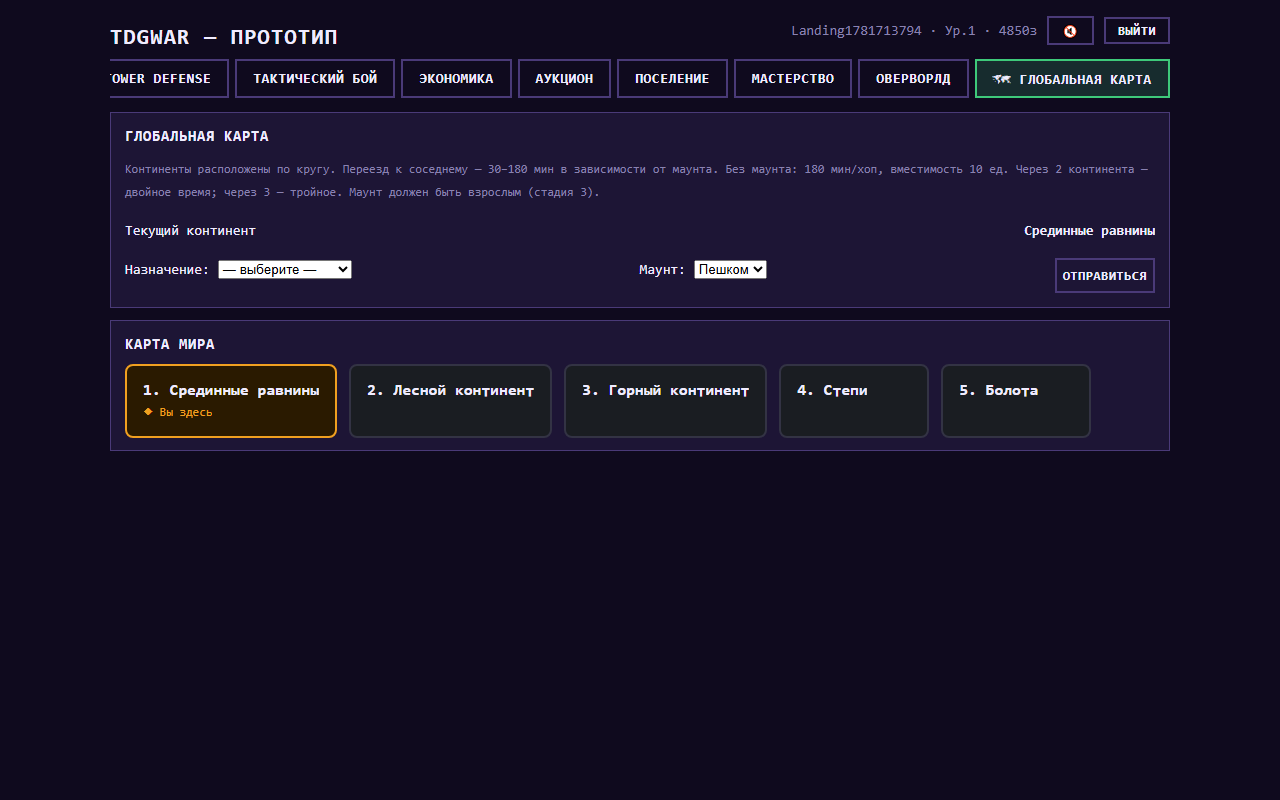Viewport: 1280px width, 800px height.
Task: Open the МАСТЕРСТВО tab
Action: (x=792, y=79)
